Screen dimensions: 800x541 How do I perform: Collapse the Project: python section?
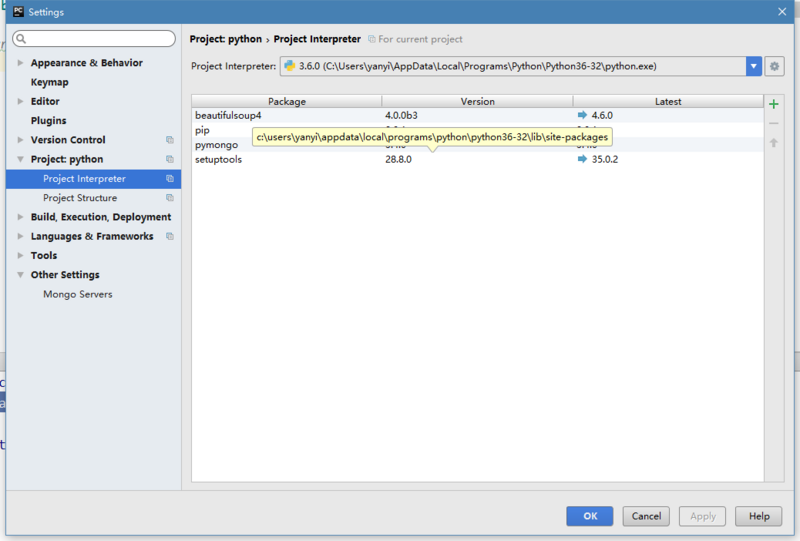[x=20, y=159]
